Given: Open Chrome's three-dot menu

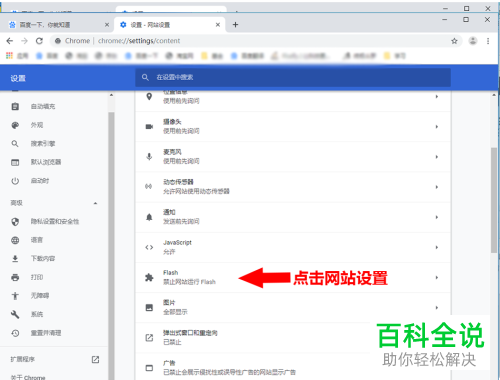Looking at the screenshot, I should 488,41.
